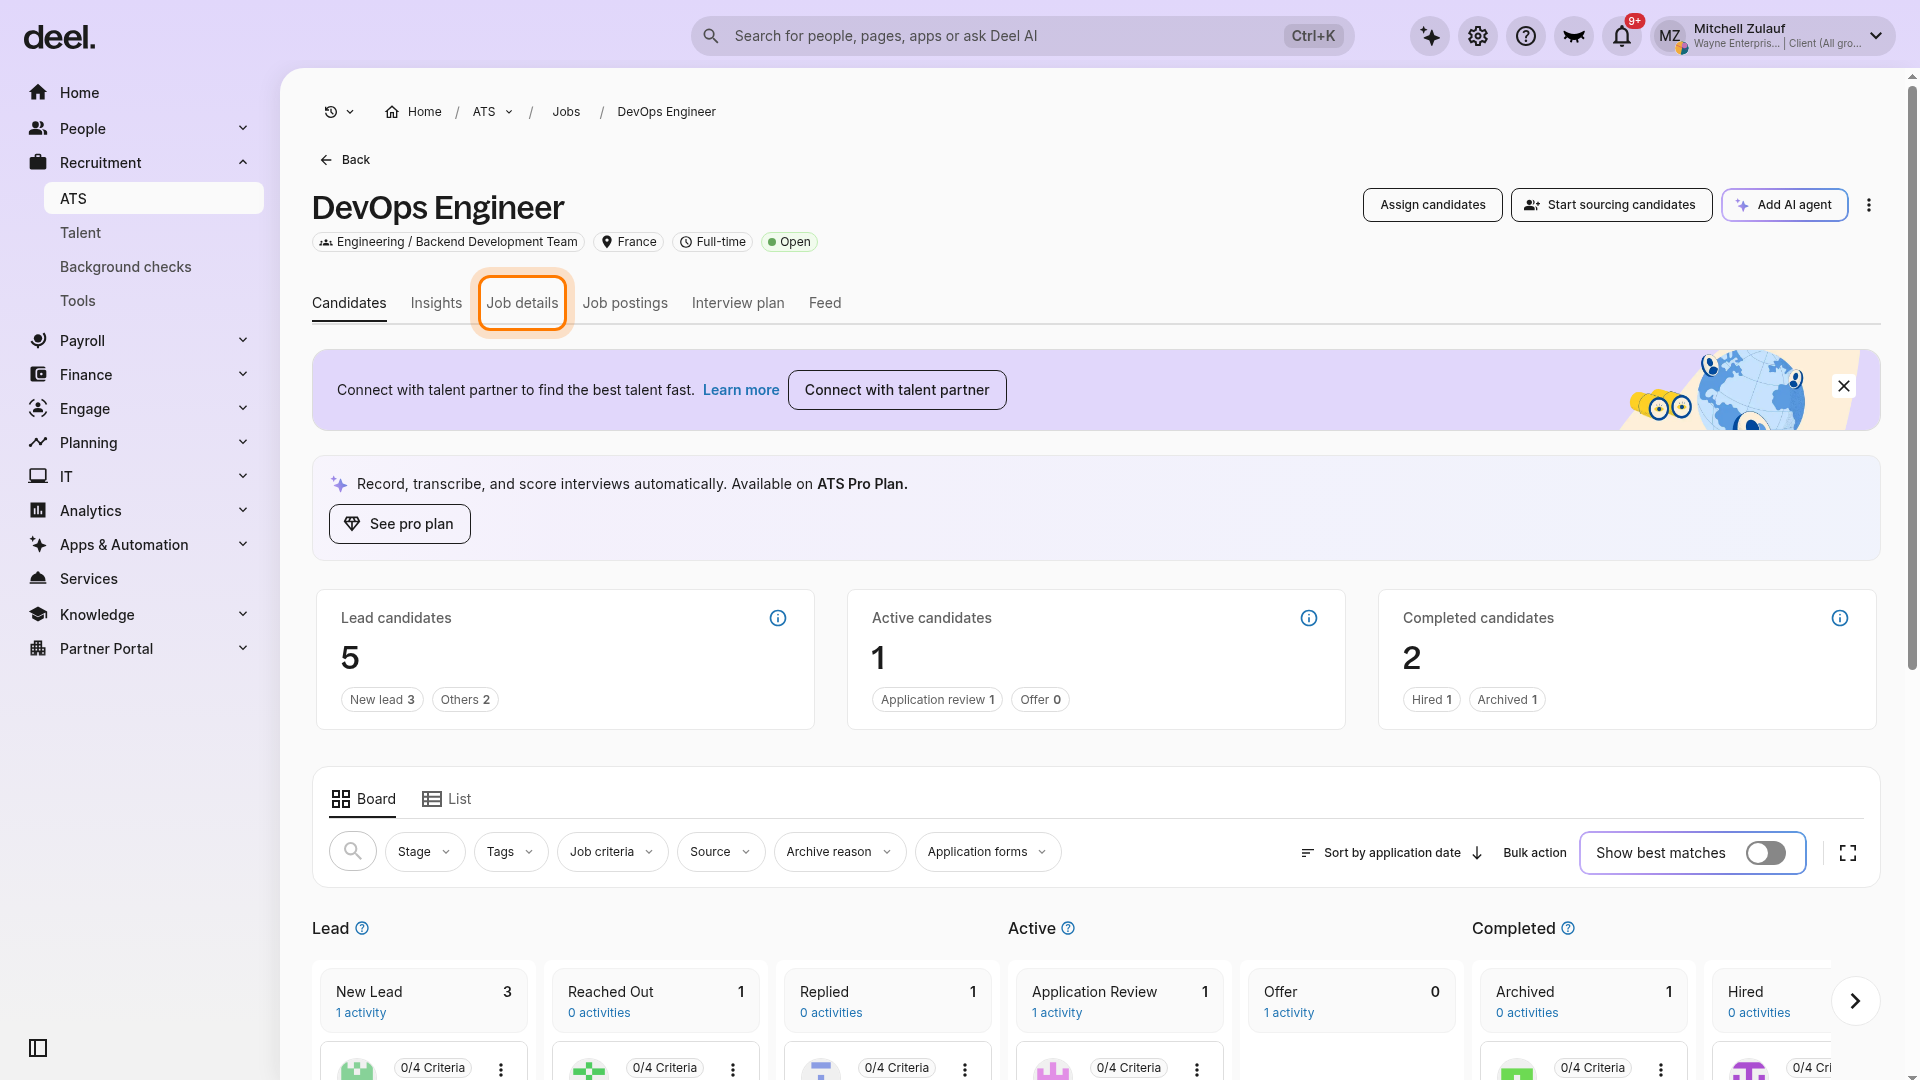Viewport: 1920px width, 1080px height.
Task: Click the candidate search magnifier icon
Action: pos(353,852)
